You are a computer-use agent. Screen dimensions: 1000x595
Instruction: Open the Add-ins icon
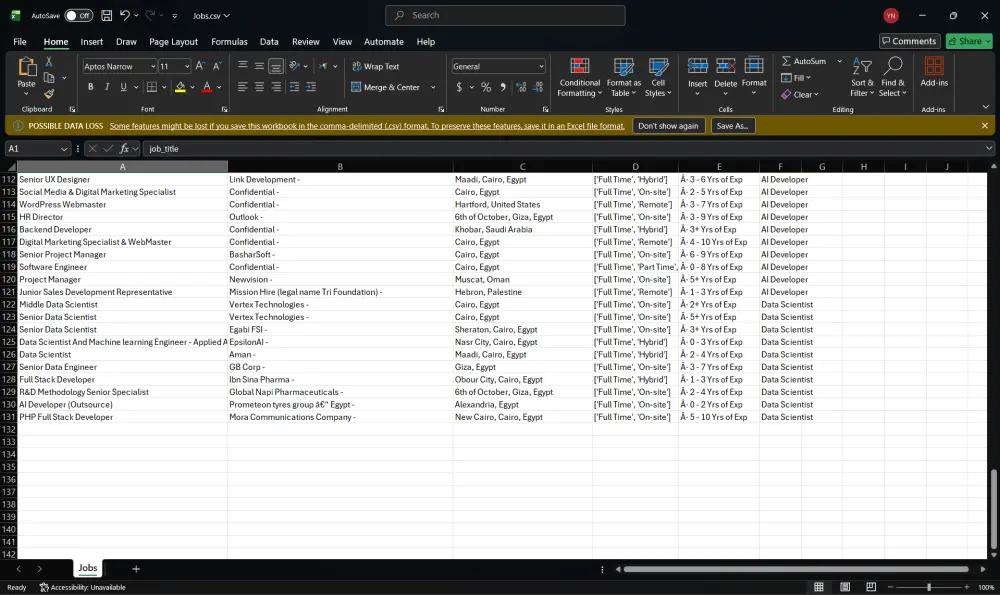coord(934,66)
